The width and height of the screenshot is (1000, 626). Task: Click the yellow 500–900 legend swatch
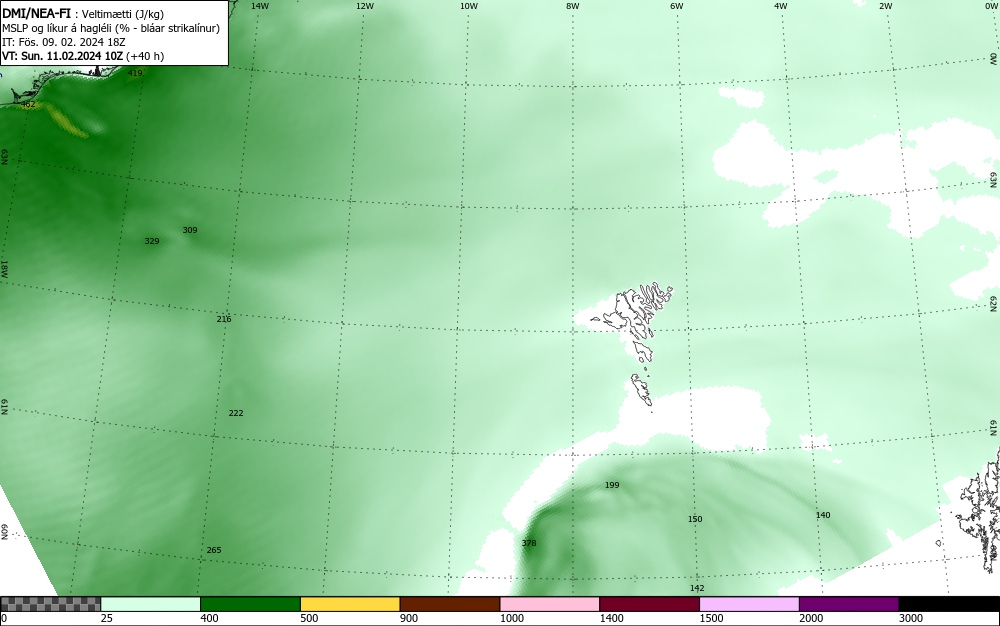click(x=350, y=604)
